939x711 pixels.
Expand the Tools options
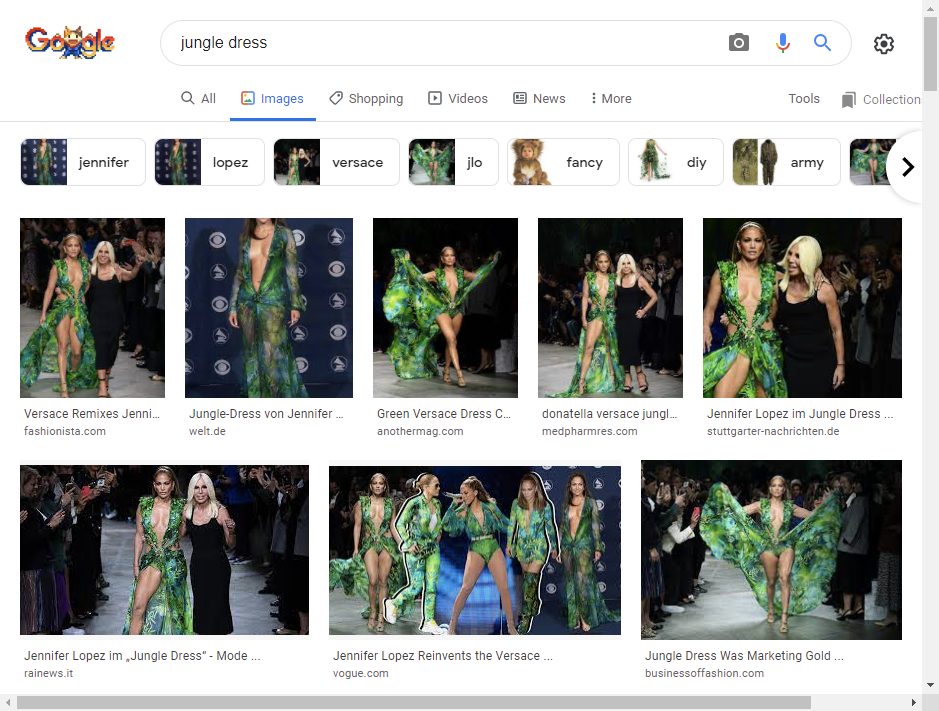point(803,98)
